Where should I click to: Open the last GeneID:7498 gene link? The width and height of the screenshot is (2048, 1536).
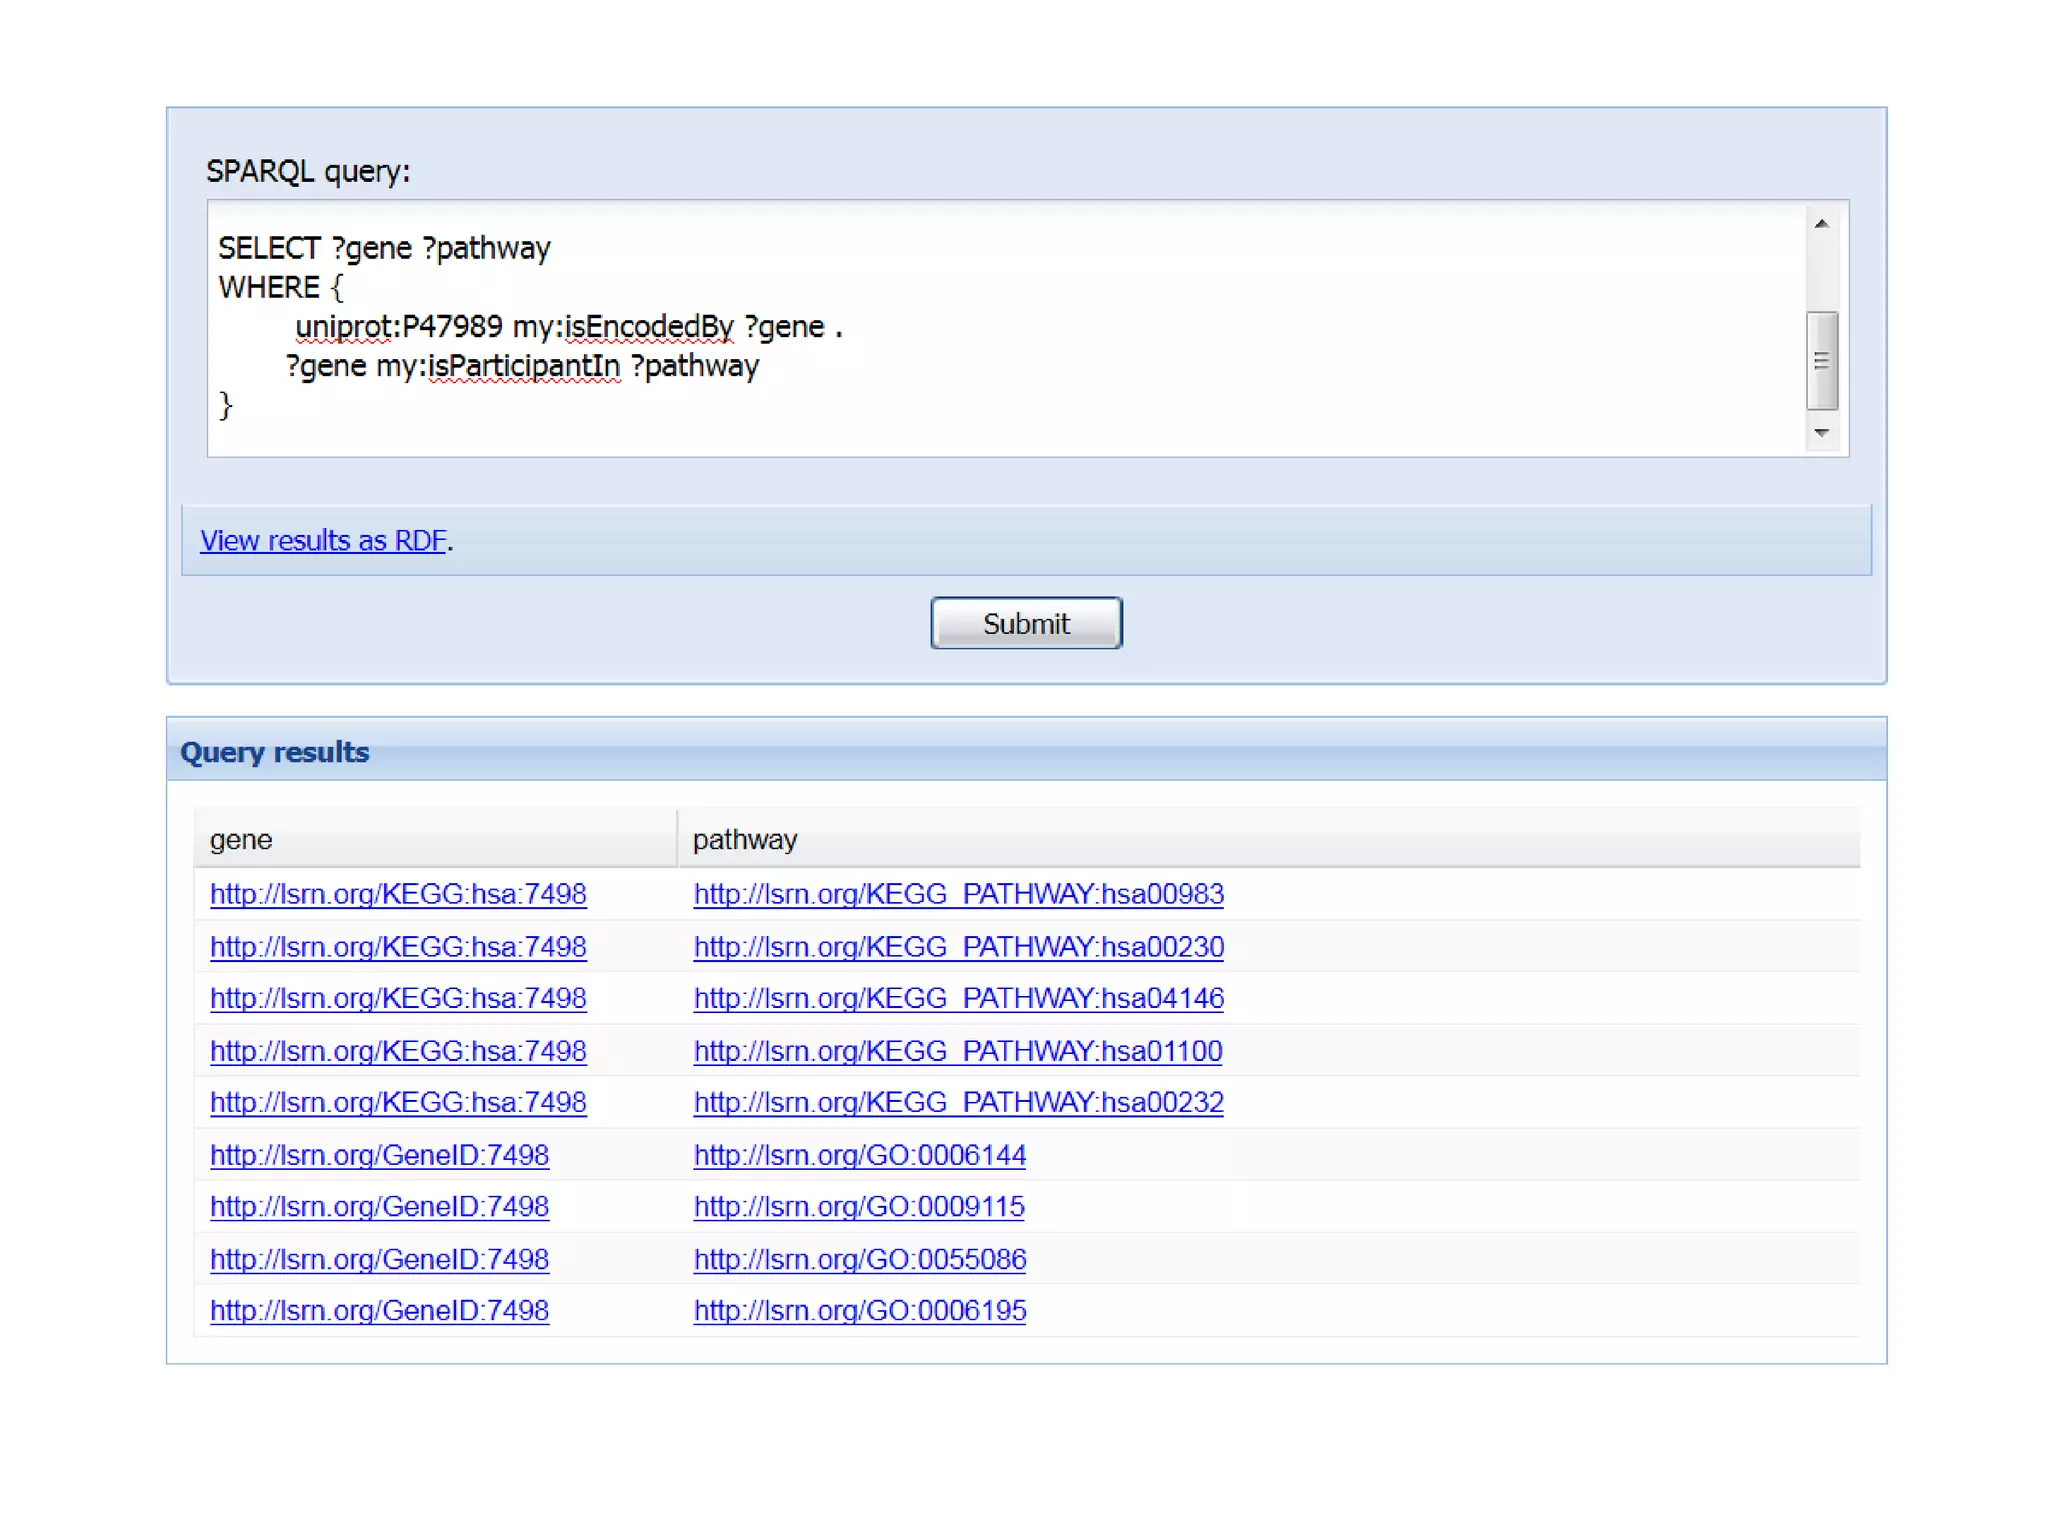[379, 1310]
